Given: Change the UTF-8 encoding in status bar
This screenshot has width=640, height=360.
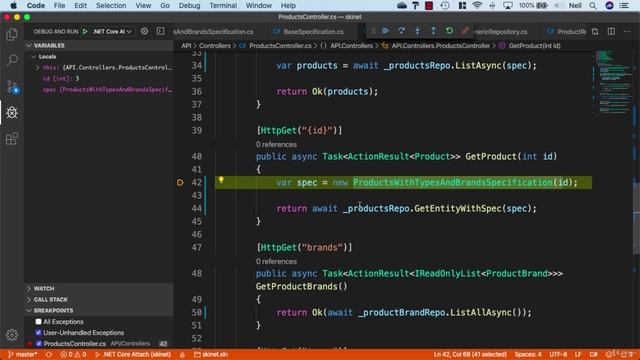Looking at the screenshot, I should tap(558, 354).
